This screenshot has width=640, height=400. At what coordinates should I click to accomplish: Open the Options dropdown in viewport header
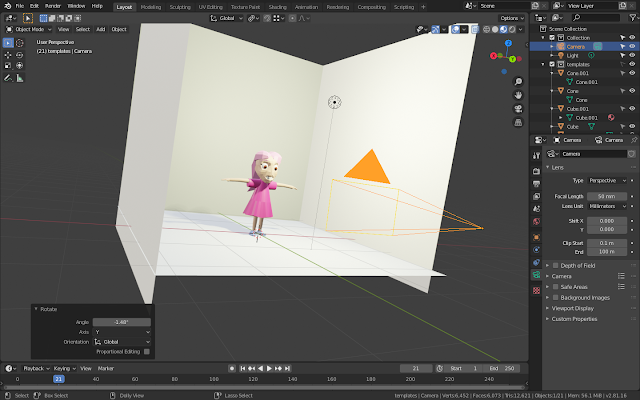[x=512, y=18]
